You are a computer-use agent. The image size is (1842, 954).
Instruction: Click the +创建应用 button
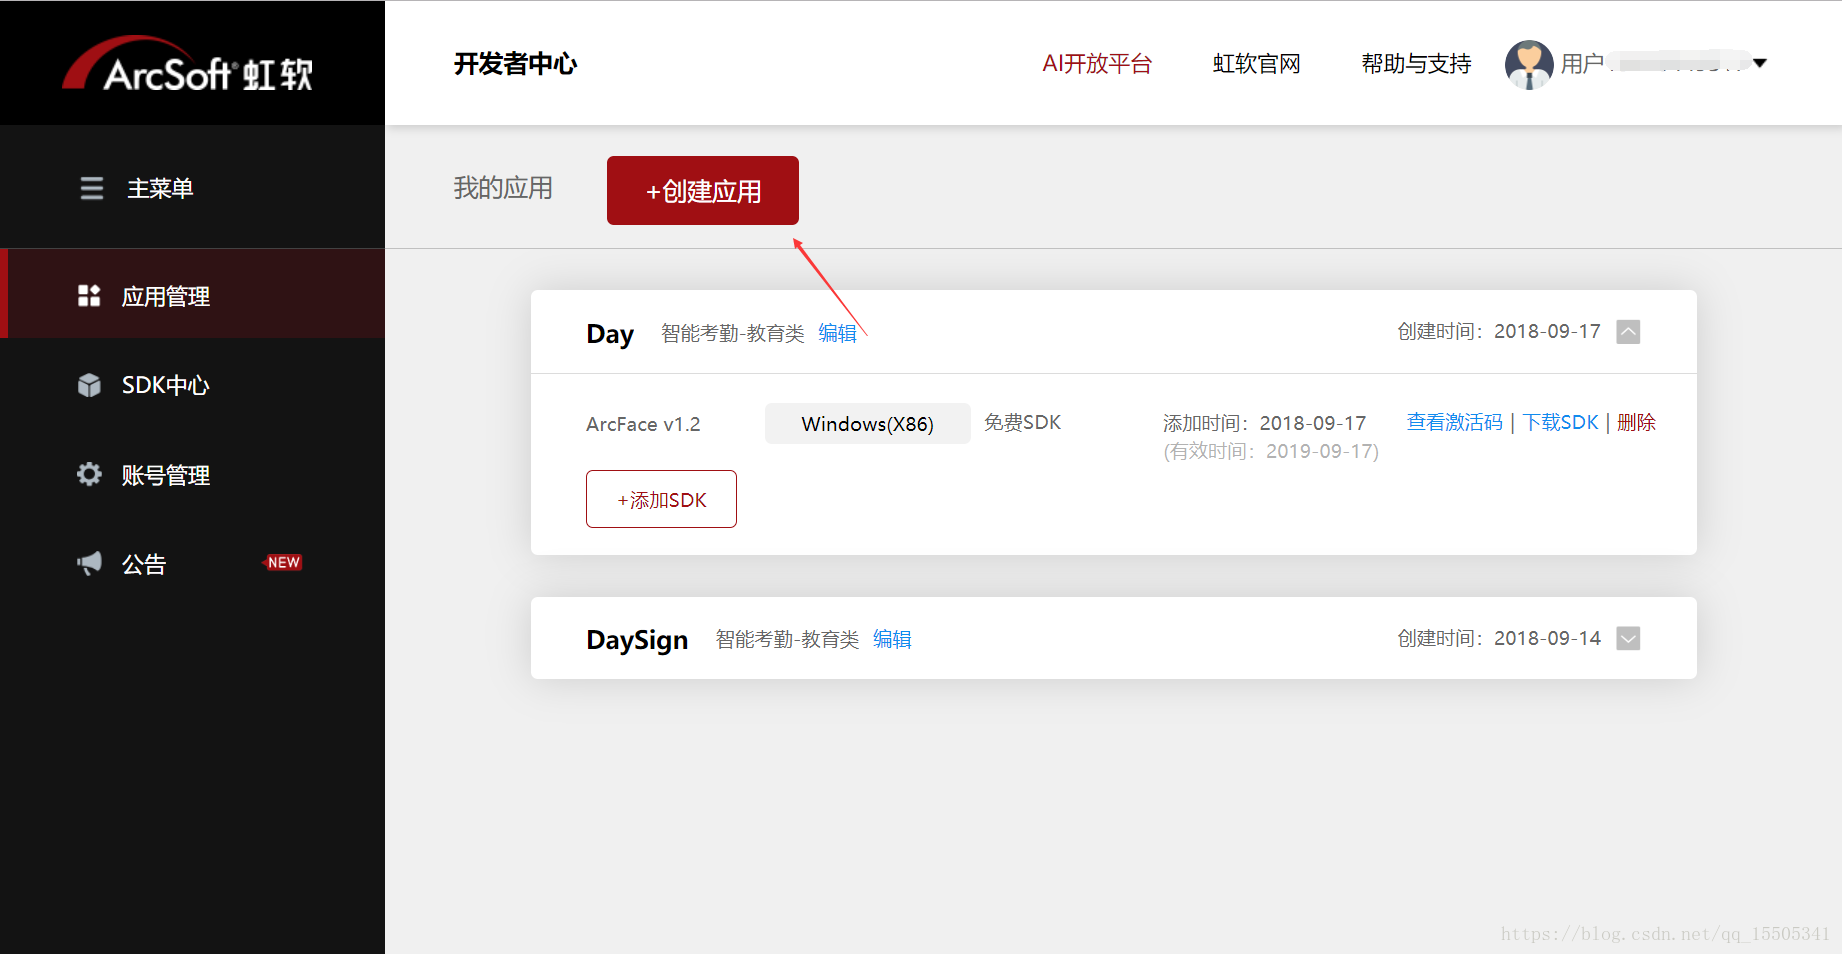pos(703,190)
